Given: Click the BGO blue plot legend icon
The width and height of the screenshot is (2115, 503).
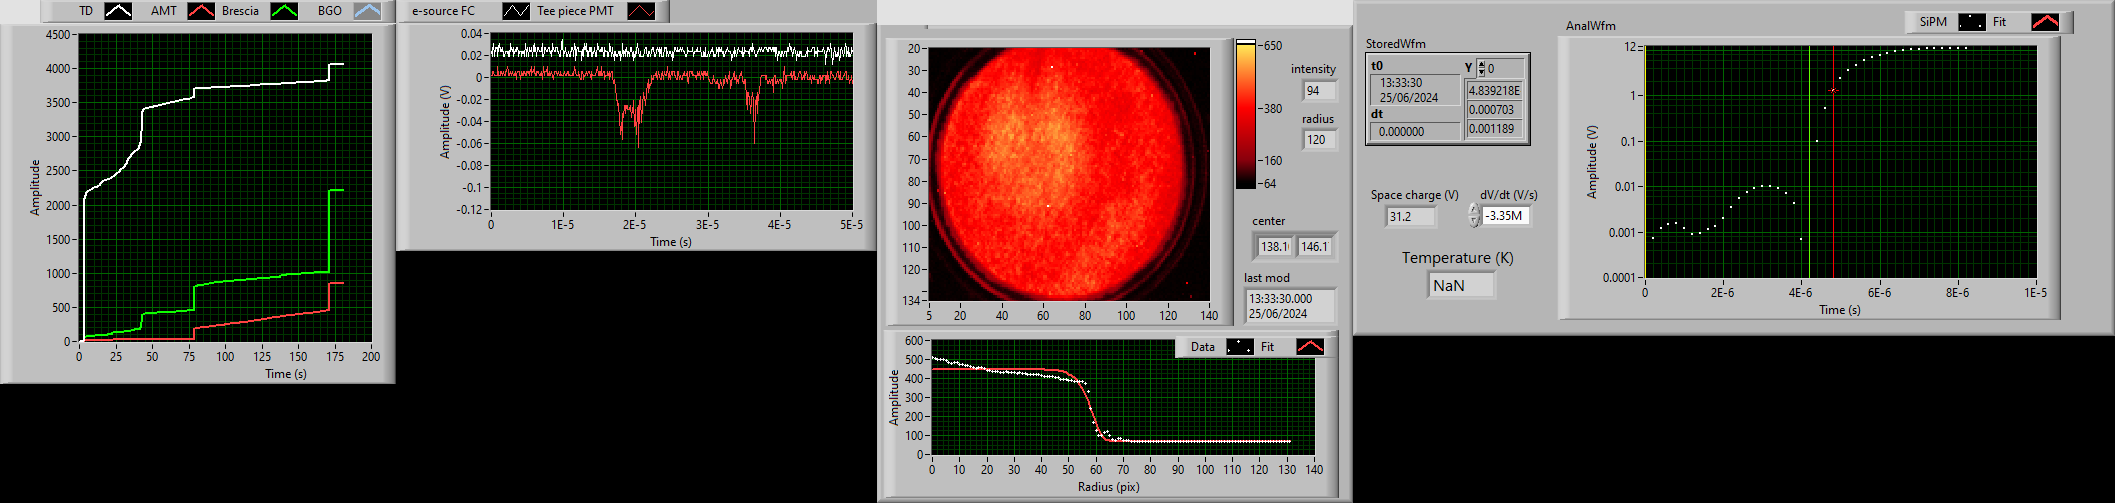Looking at the screenshot, I should tap(367, 11).
